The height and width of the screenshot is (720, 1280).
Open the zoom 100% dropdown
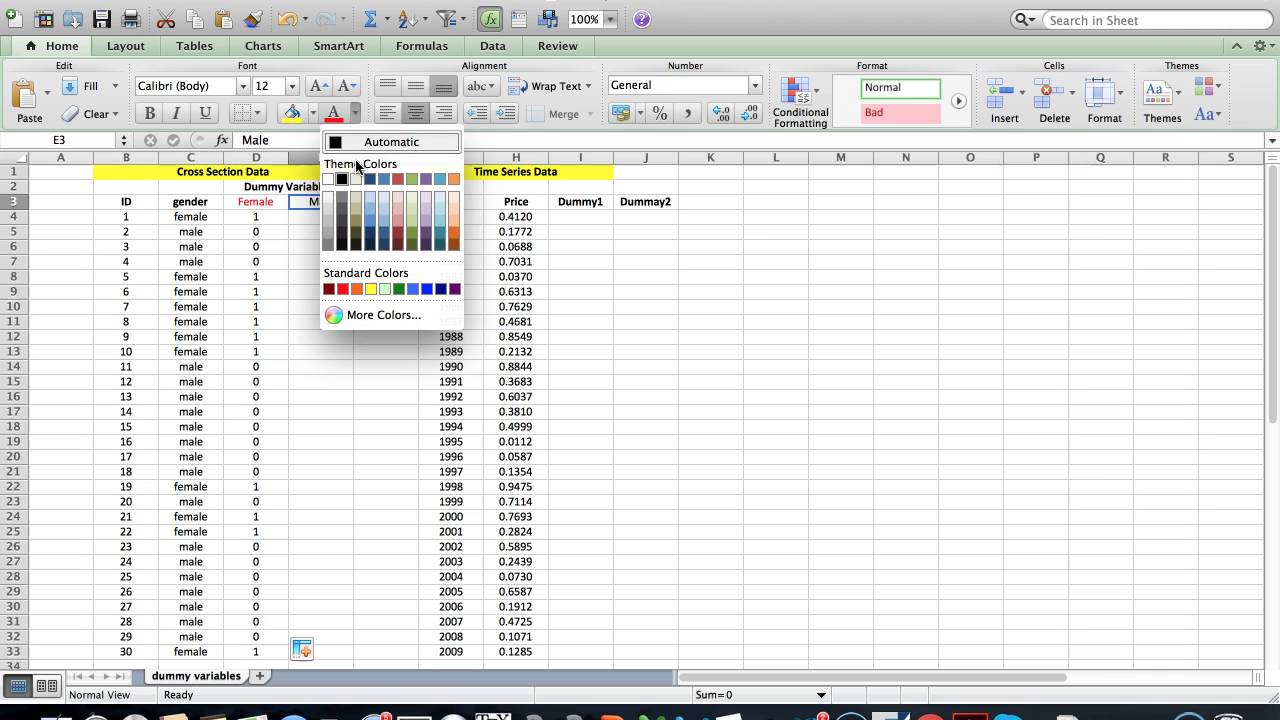(610, 19)
